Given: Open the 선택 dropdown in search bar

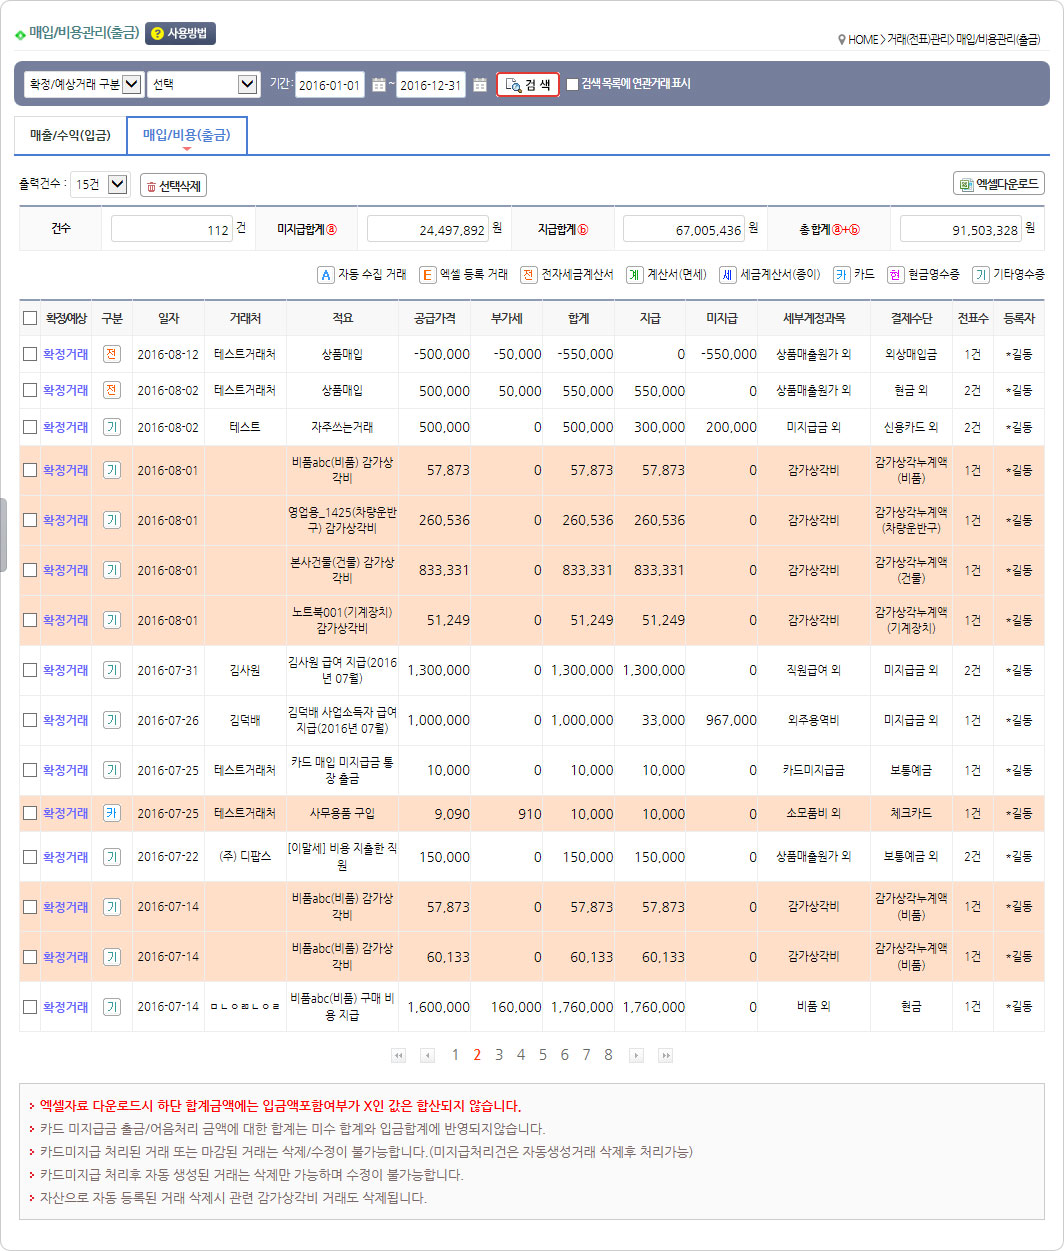Looking at the screenshot, I should click(203, 85).
